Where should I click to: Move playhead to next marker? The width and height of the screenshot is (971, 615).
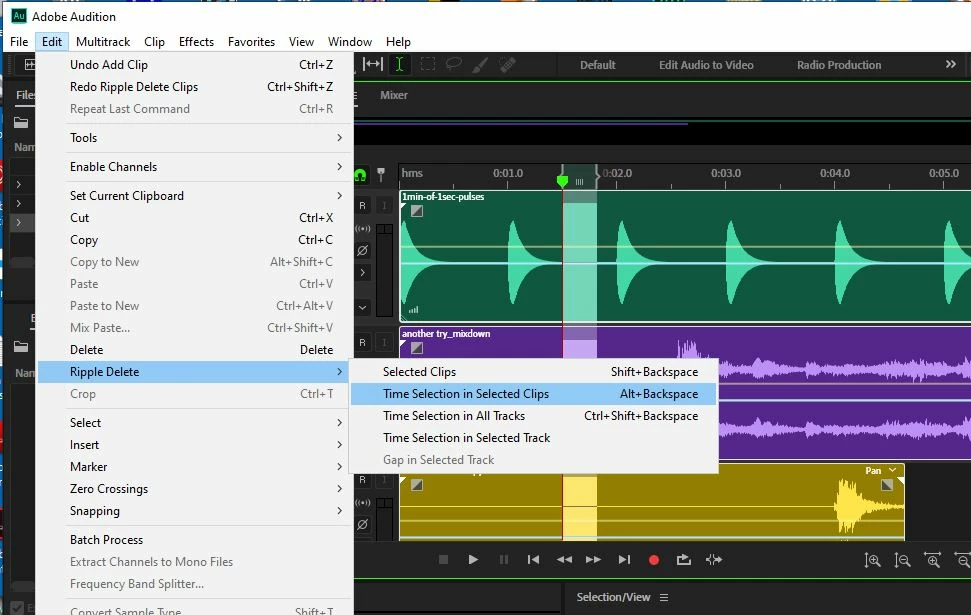coord(624,560)
